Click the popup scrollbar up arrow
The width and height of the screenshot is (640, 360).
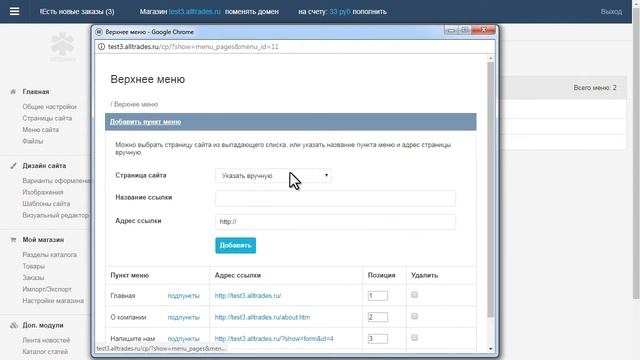(x=491, y=58)
